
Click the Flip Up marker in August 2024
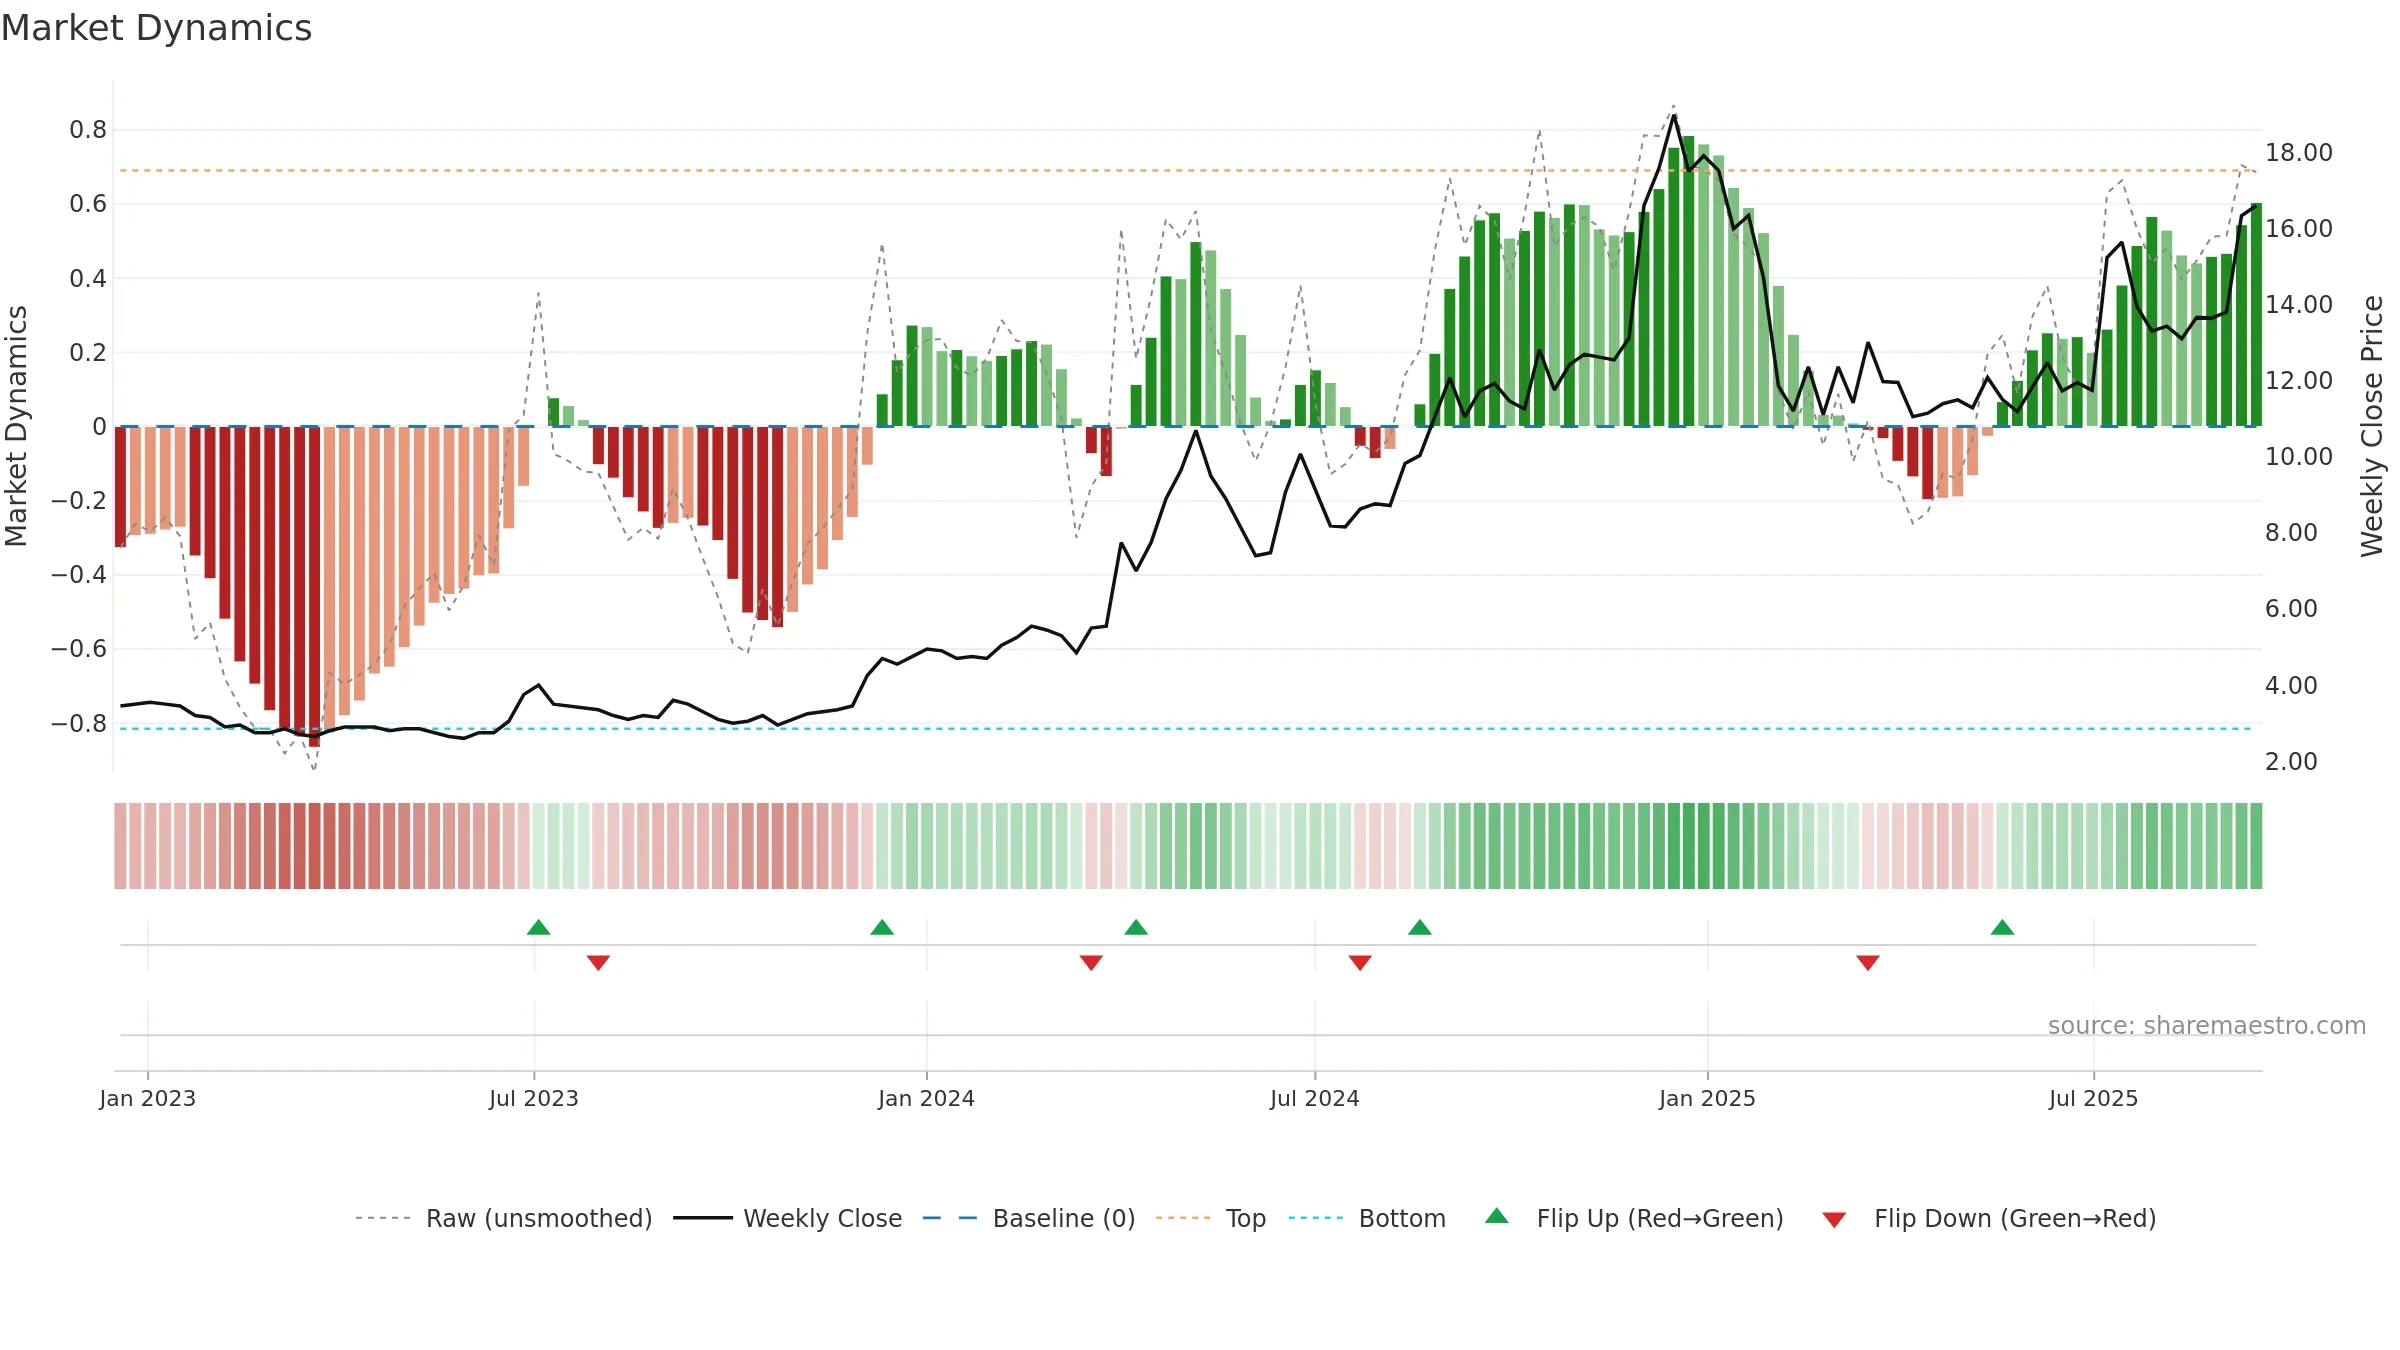click(1420, 927)
